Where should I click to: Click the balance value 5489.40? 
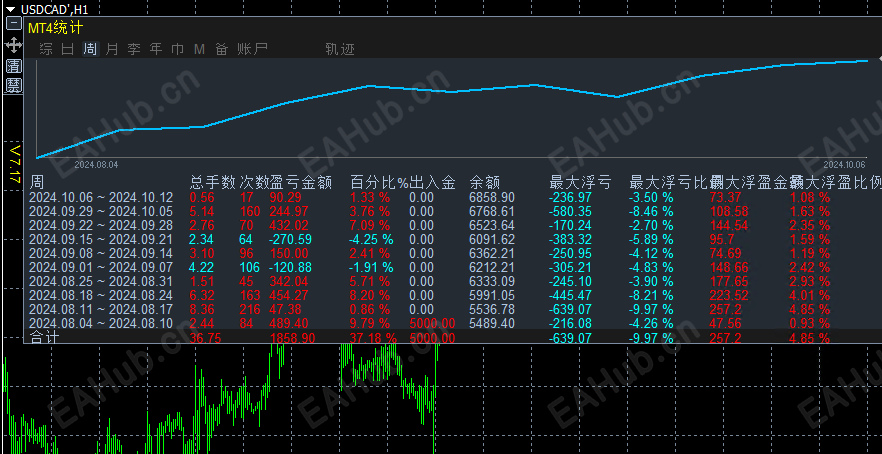click(492, 323)
